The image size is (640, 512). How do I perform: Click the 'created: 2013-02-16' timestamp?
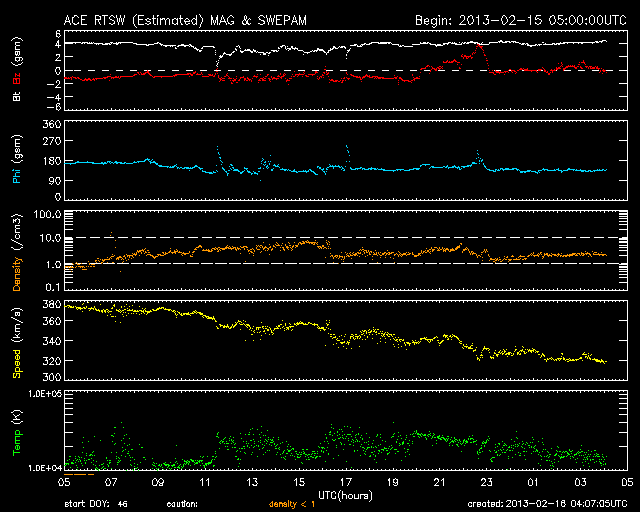(547, 504)
